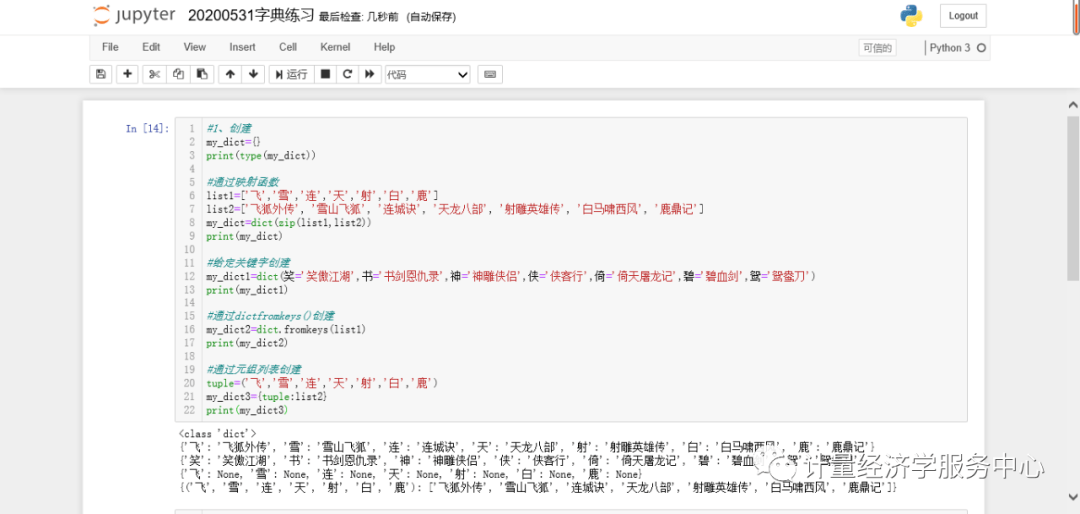Open the command palette keyboard icon

[490, 74]
